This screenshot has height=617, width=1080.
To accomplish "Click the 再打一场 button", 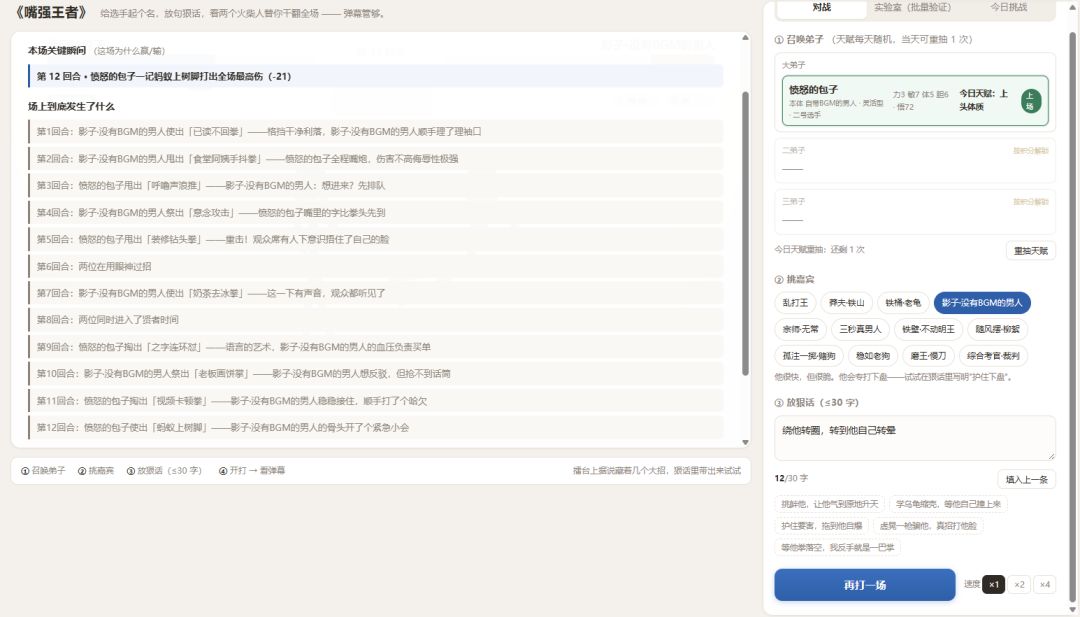I will tap(864, 585).
